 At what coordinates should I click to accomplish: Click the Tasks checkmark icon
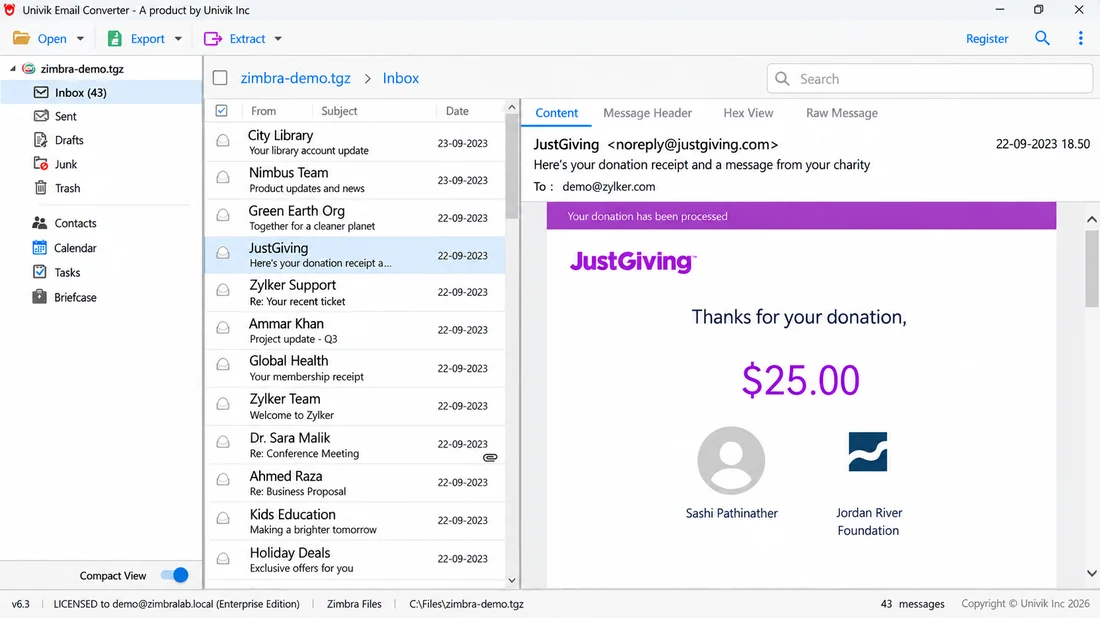click(40, 271)
